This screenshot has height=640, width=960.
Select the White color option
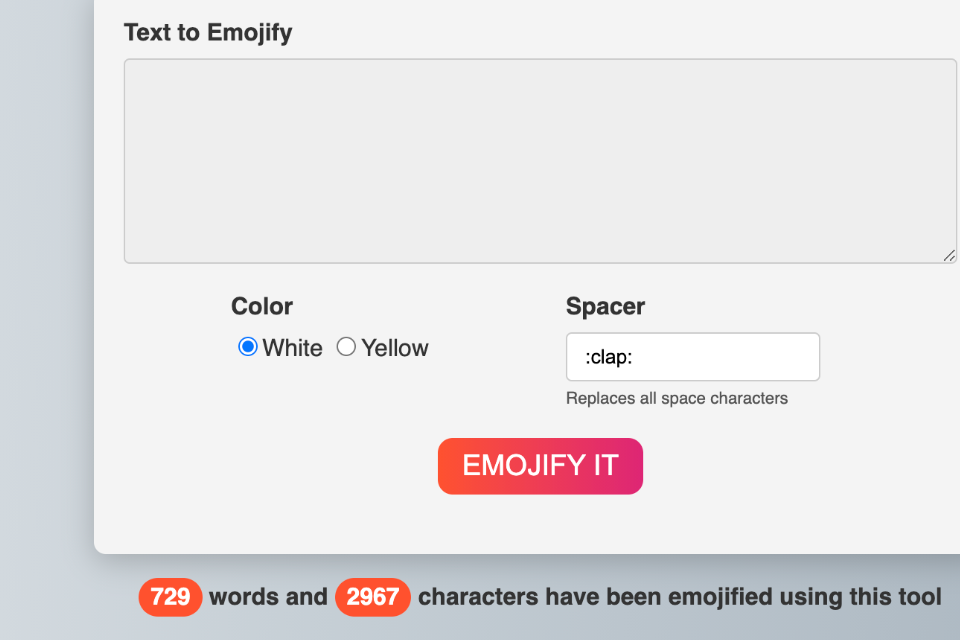click(x=247, y=347)
